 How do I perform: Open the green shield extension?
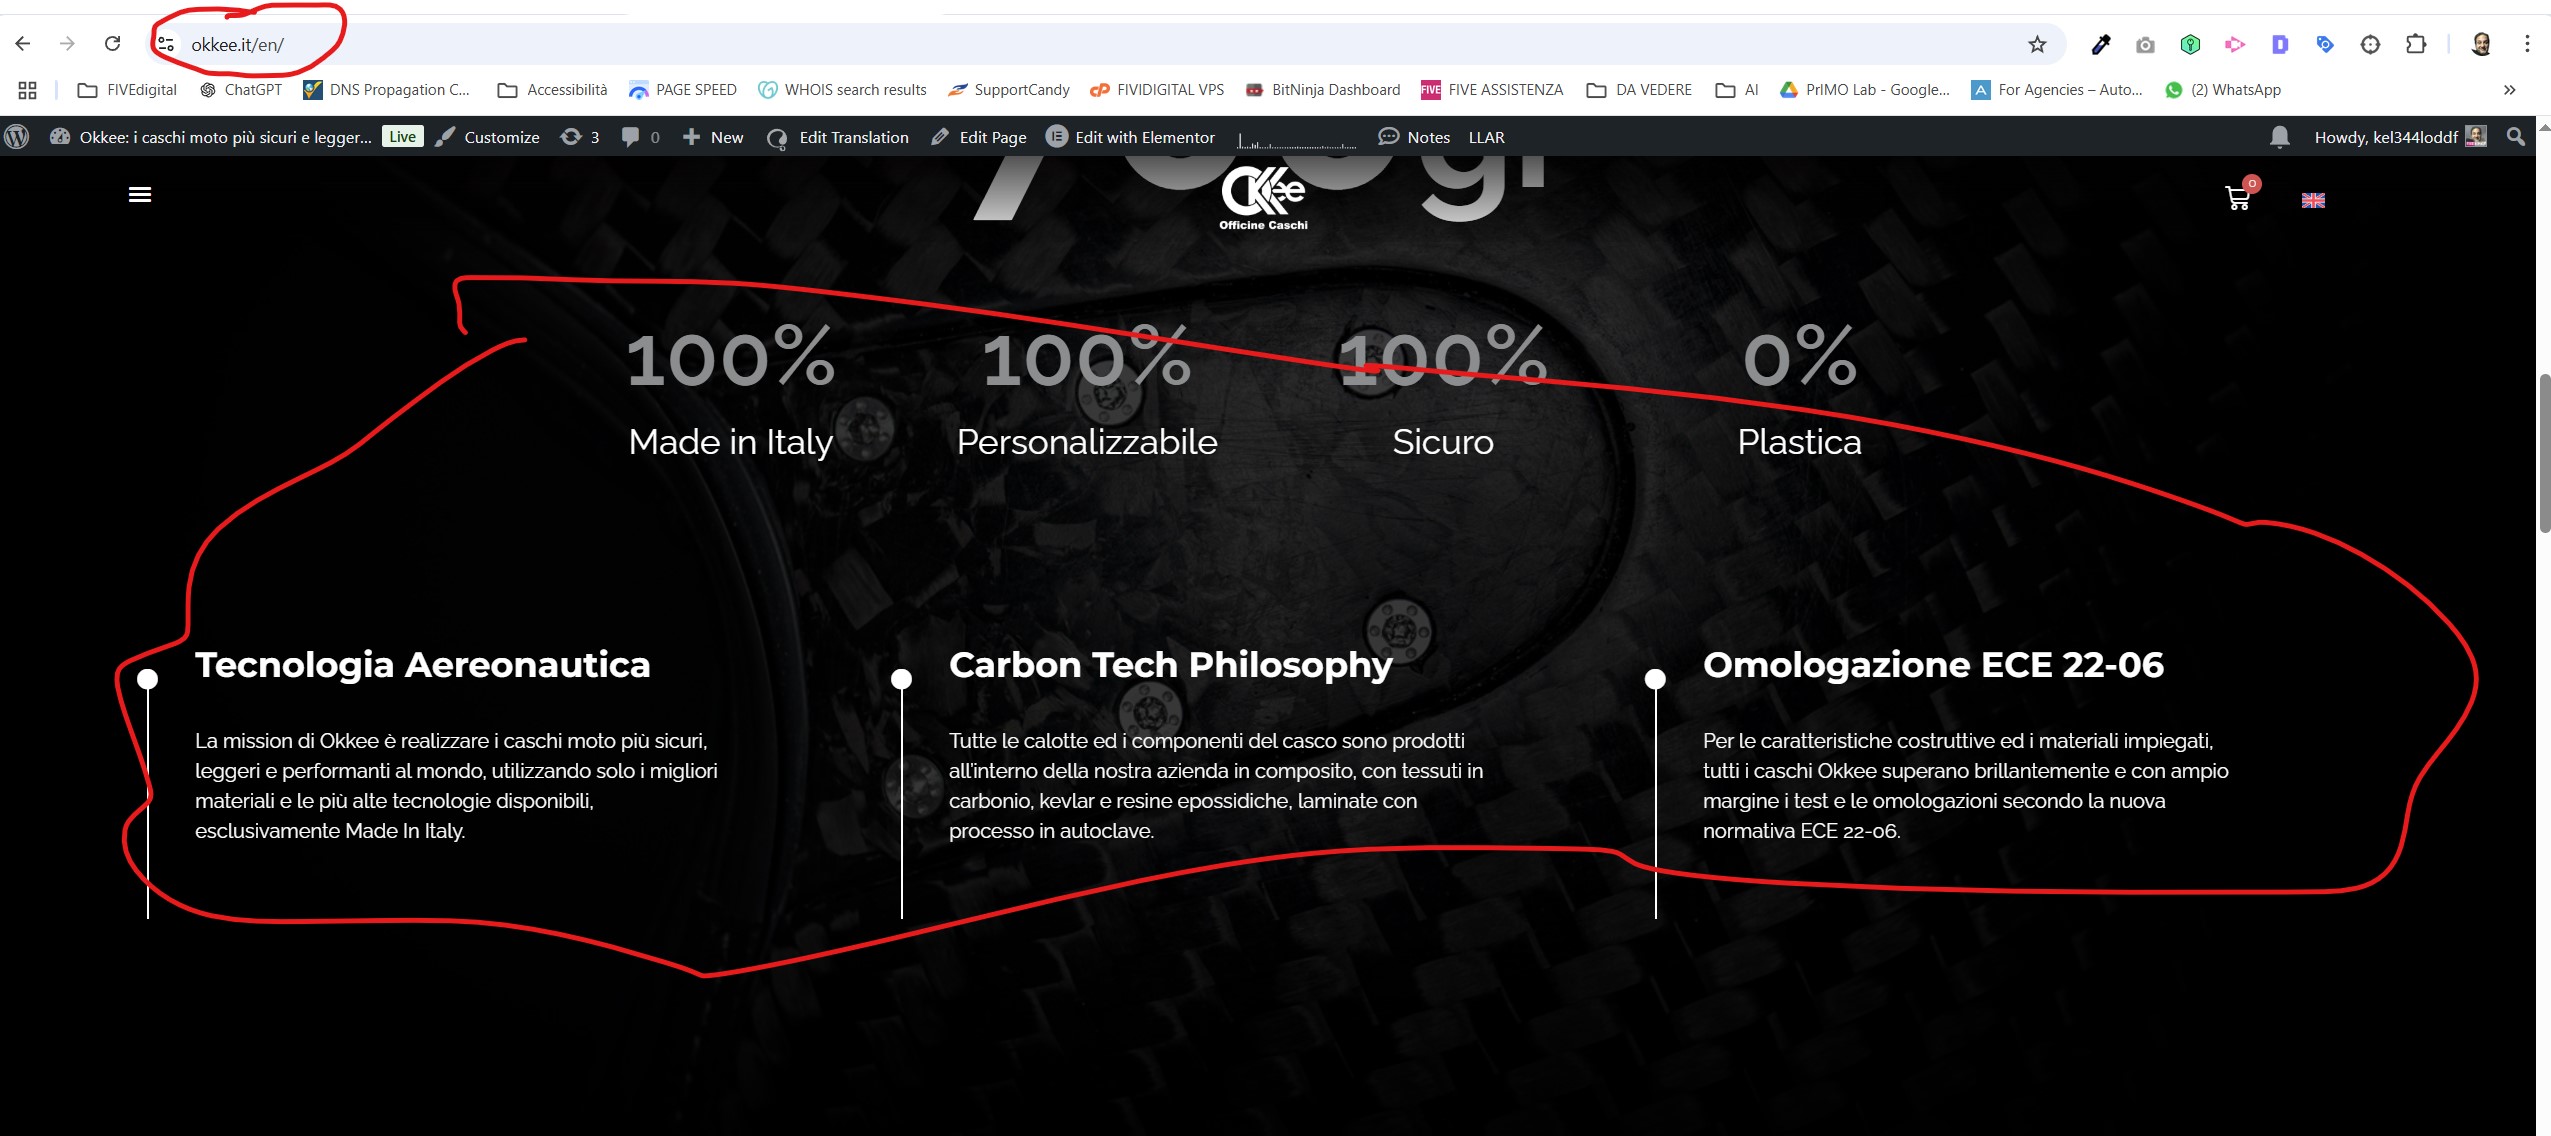click(x=2190, y=44)
